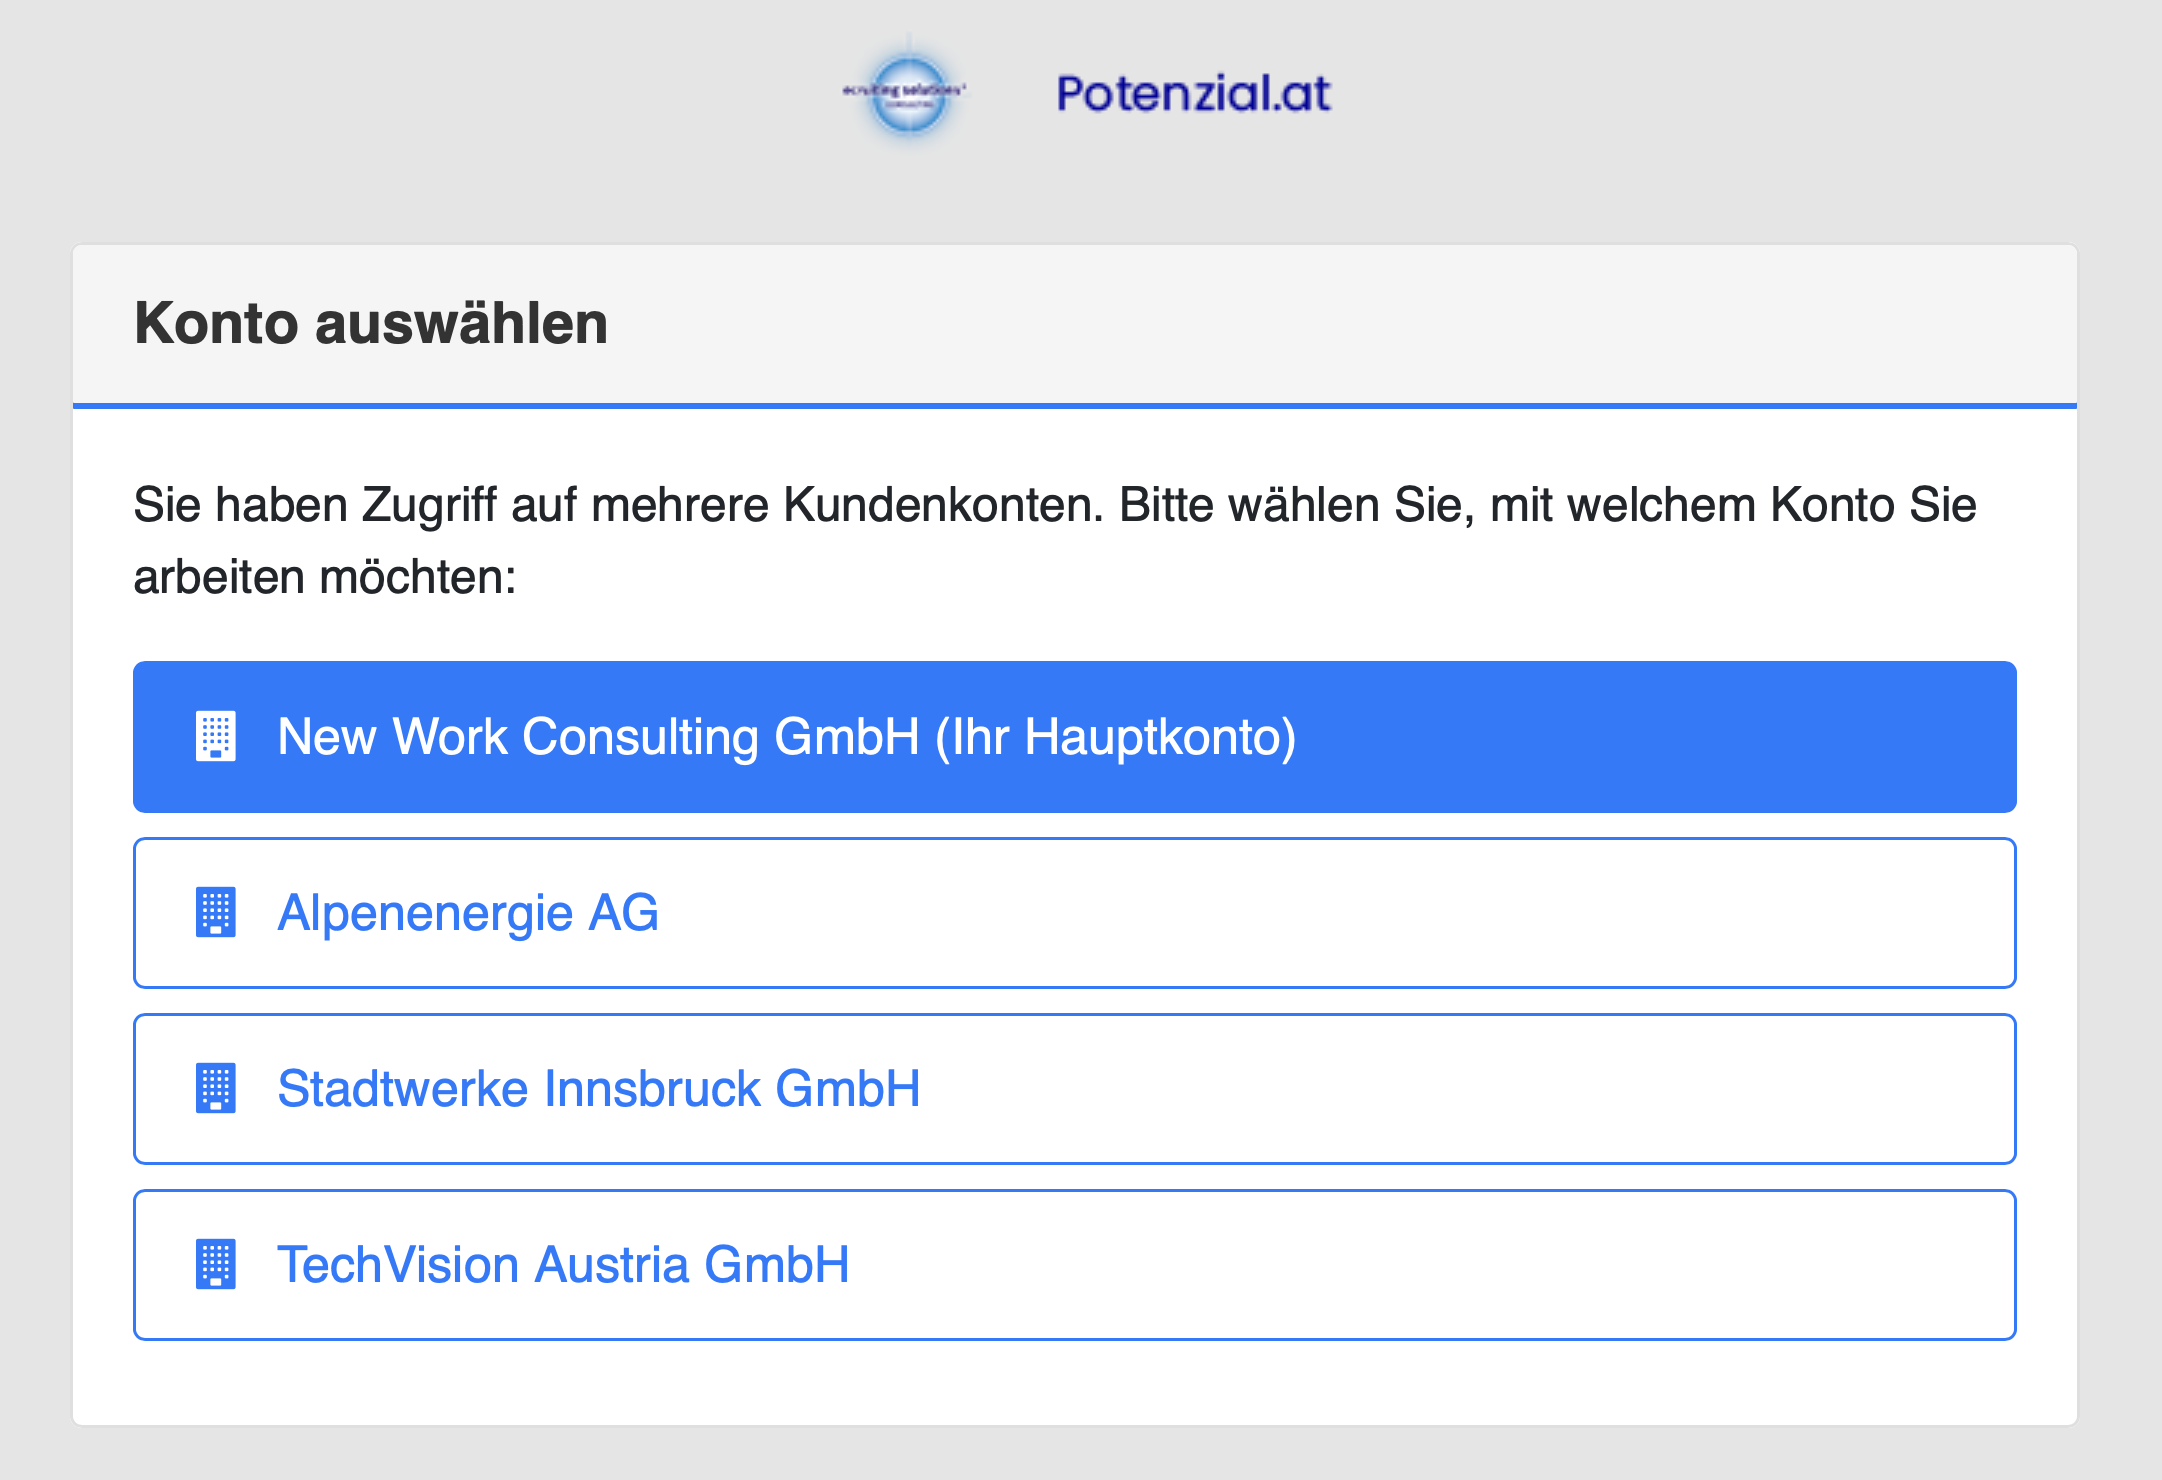Click the Potenzial.at wordmark
This screenshot has width=2162, height=1480.
point(1193,93)
